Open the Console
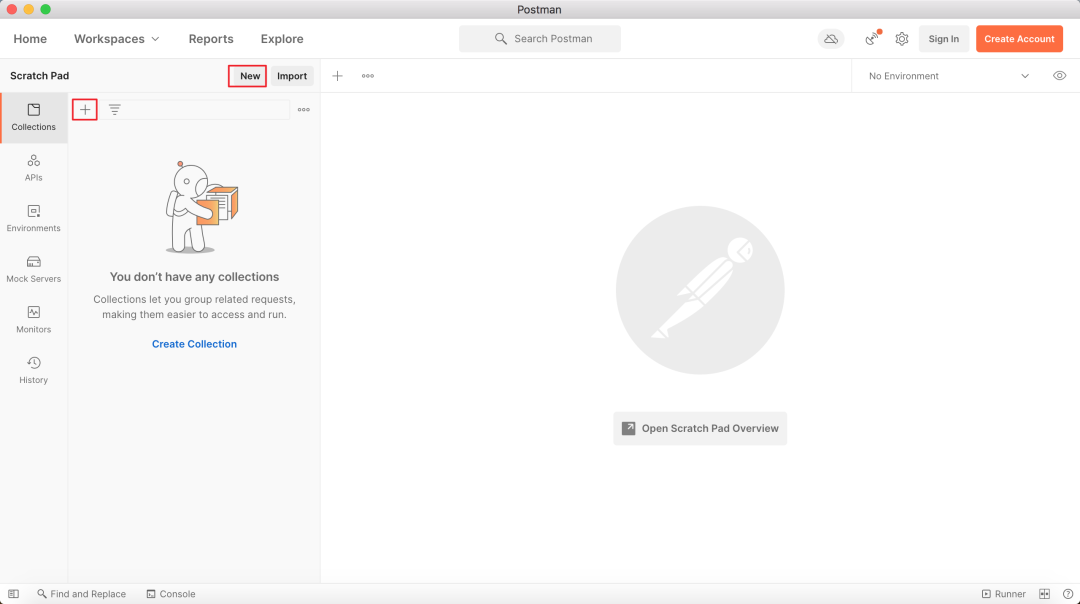 [171, 594]
